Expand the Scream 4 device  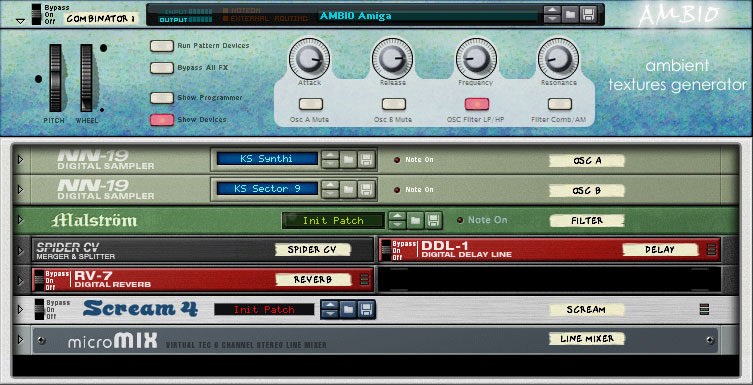pyautogui.click(x=20, y=310)
